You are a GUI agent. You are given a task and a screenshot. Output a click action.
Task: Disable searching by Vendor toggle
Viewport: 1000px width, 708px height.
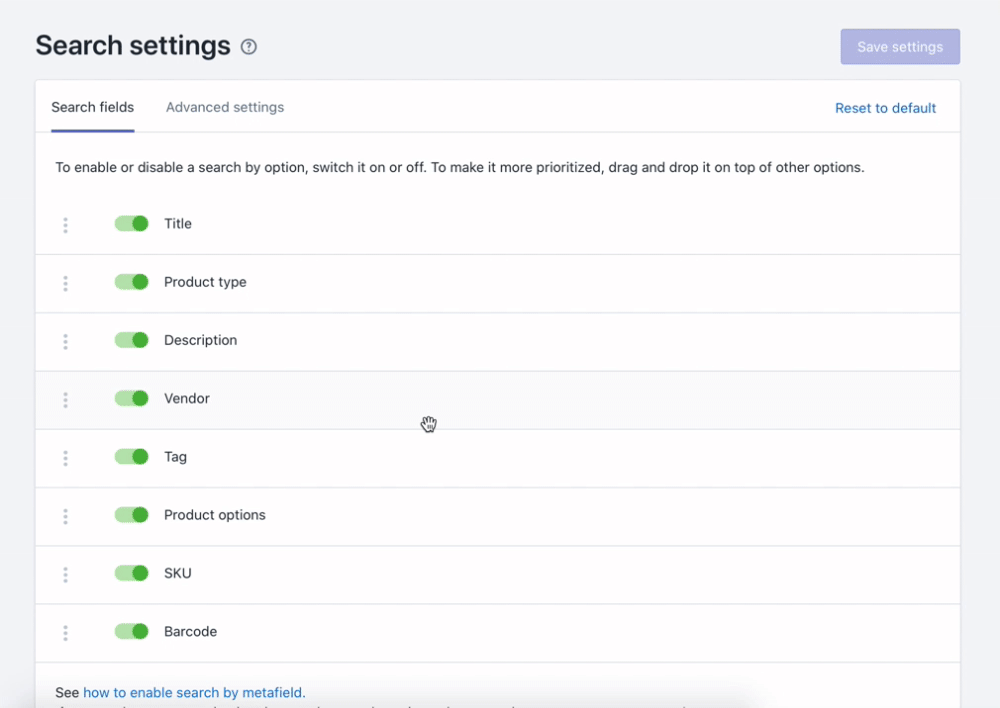[x=131, y=398]
